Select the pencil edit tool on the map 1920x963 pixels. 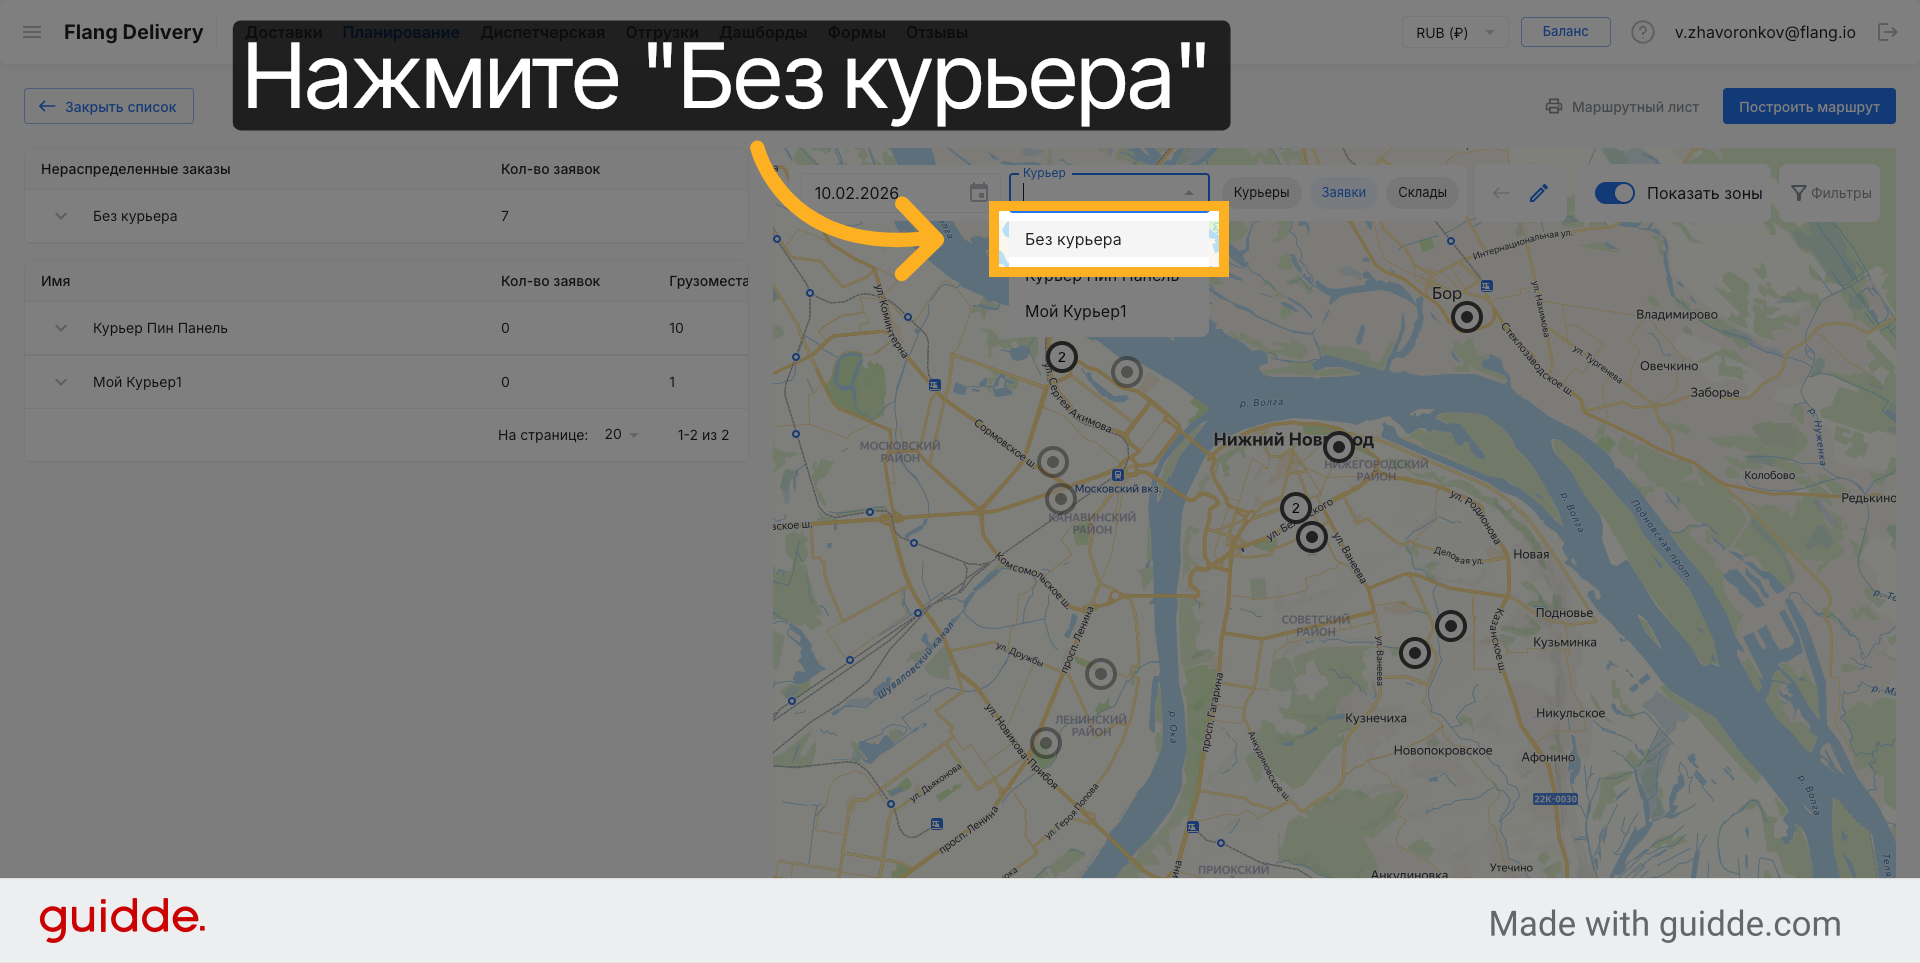coord(1539,193)
